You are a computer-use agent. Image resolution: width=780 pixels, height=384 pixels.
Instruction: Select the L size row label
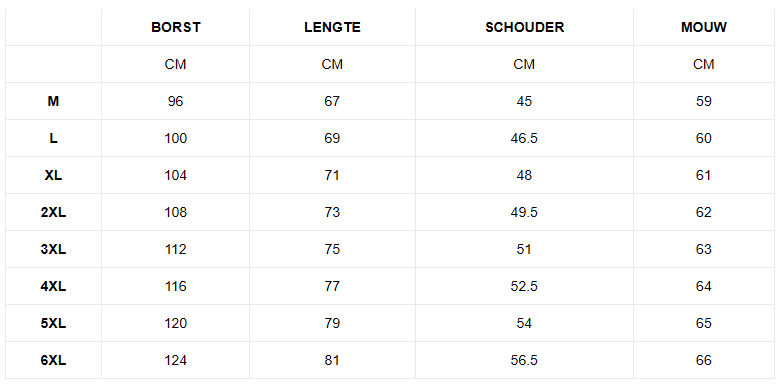coord(53,138)
